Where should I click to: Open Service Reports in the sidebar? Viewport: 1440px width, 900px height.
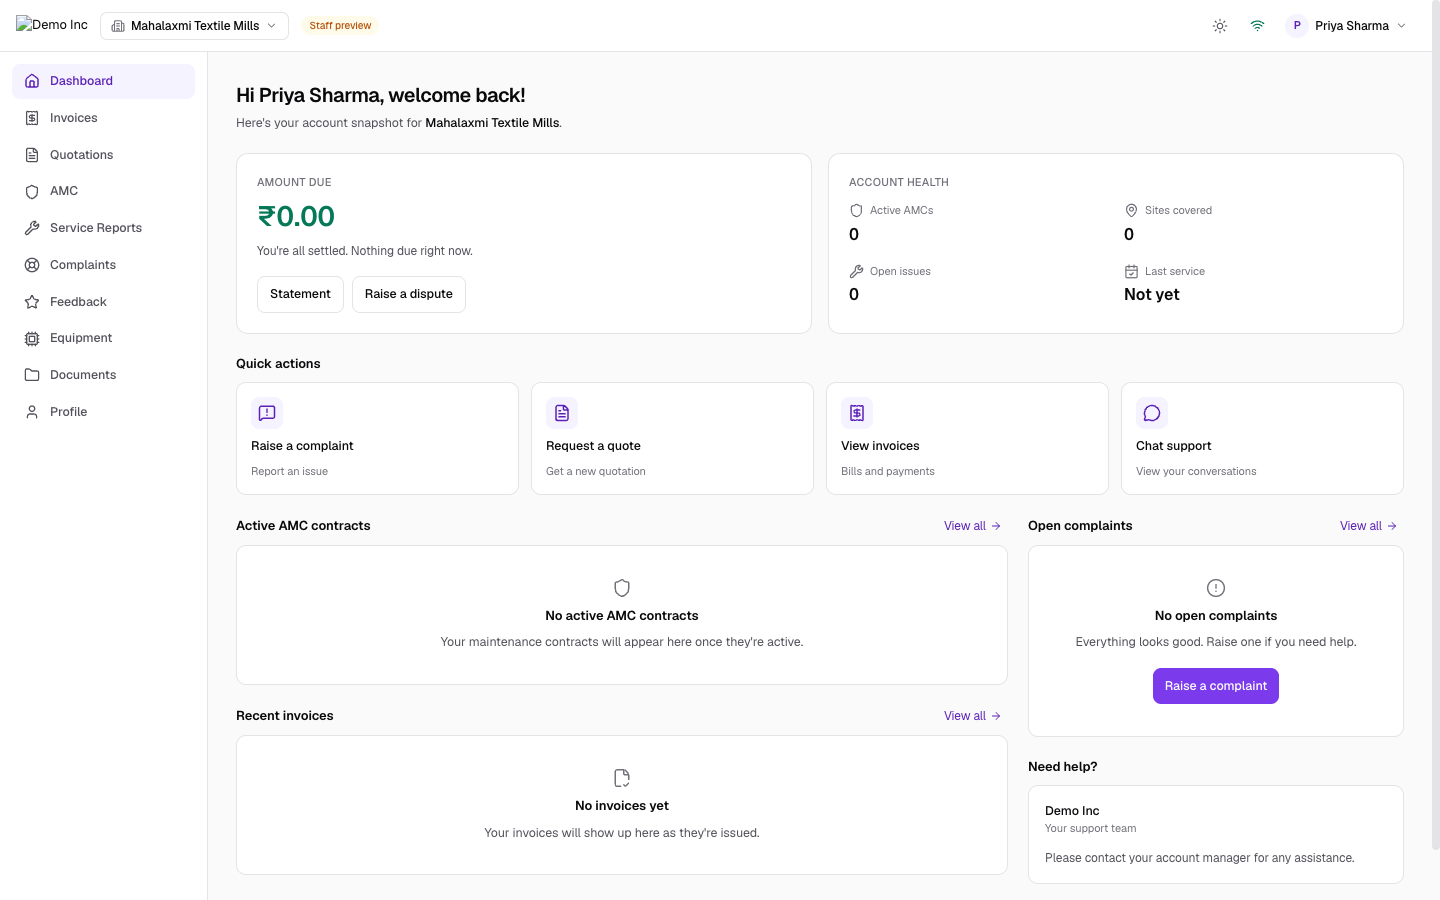[x=103, y=228]
